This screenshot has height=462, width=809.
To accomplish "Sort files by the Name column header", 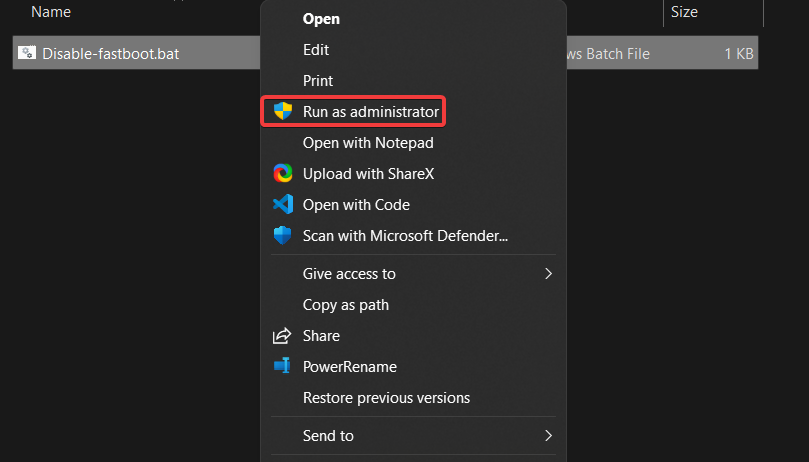I will (51, 12).
